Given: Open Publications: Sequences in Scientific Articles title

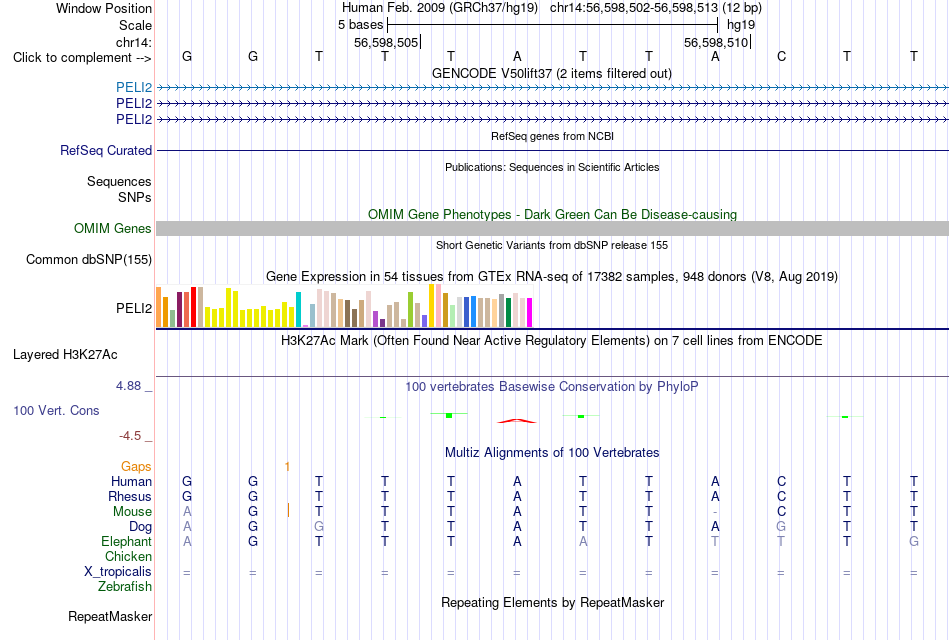Looking at the screenshot, I should point(552,167).
